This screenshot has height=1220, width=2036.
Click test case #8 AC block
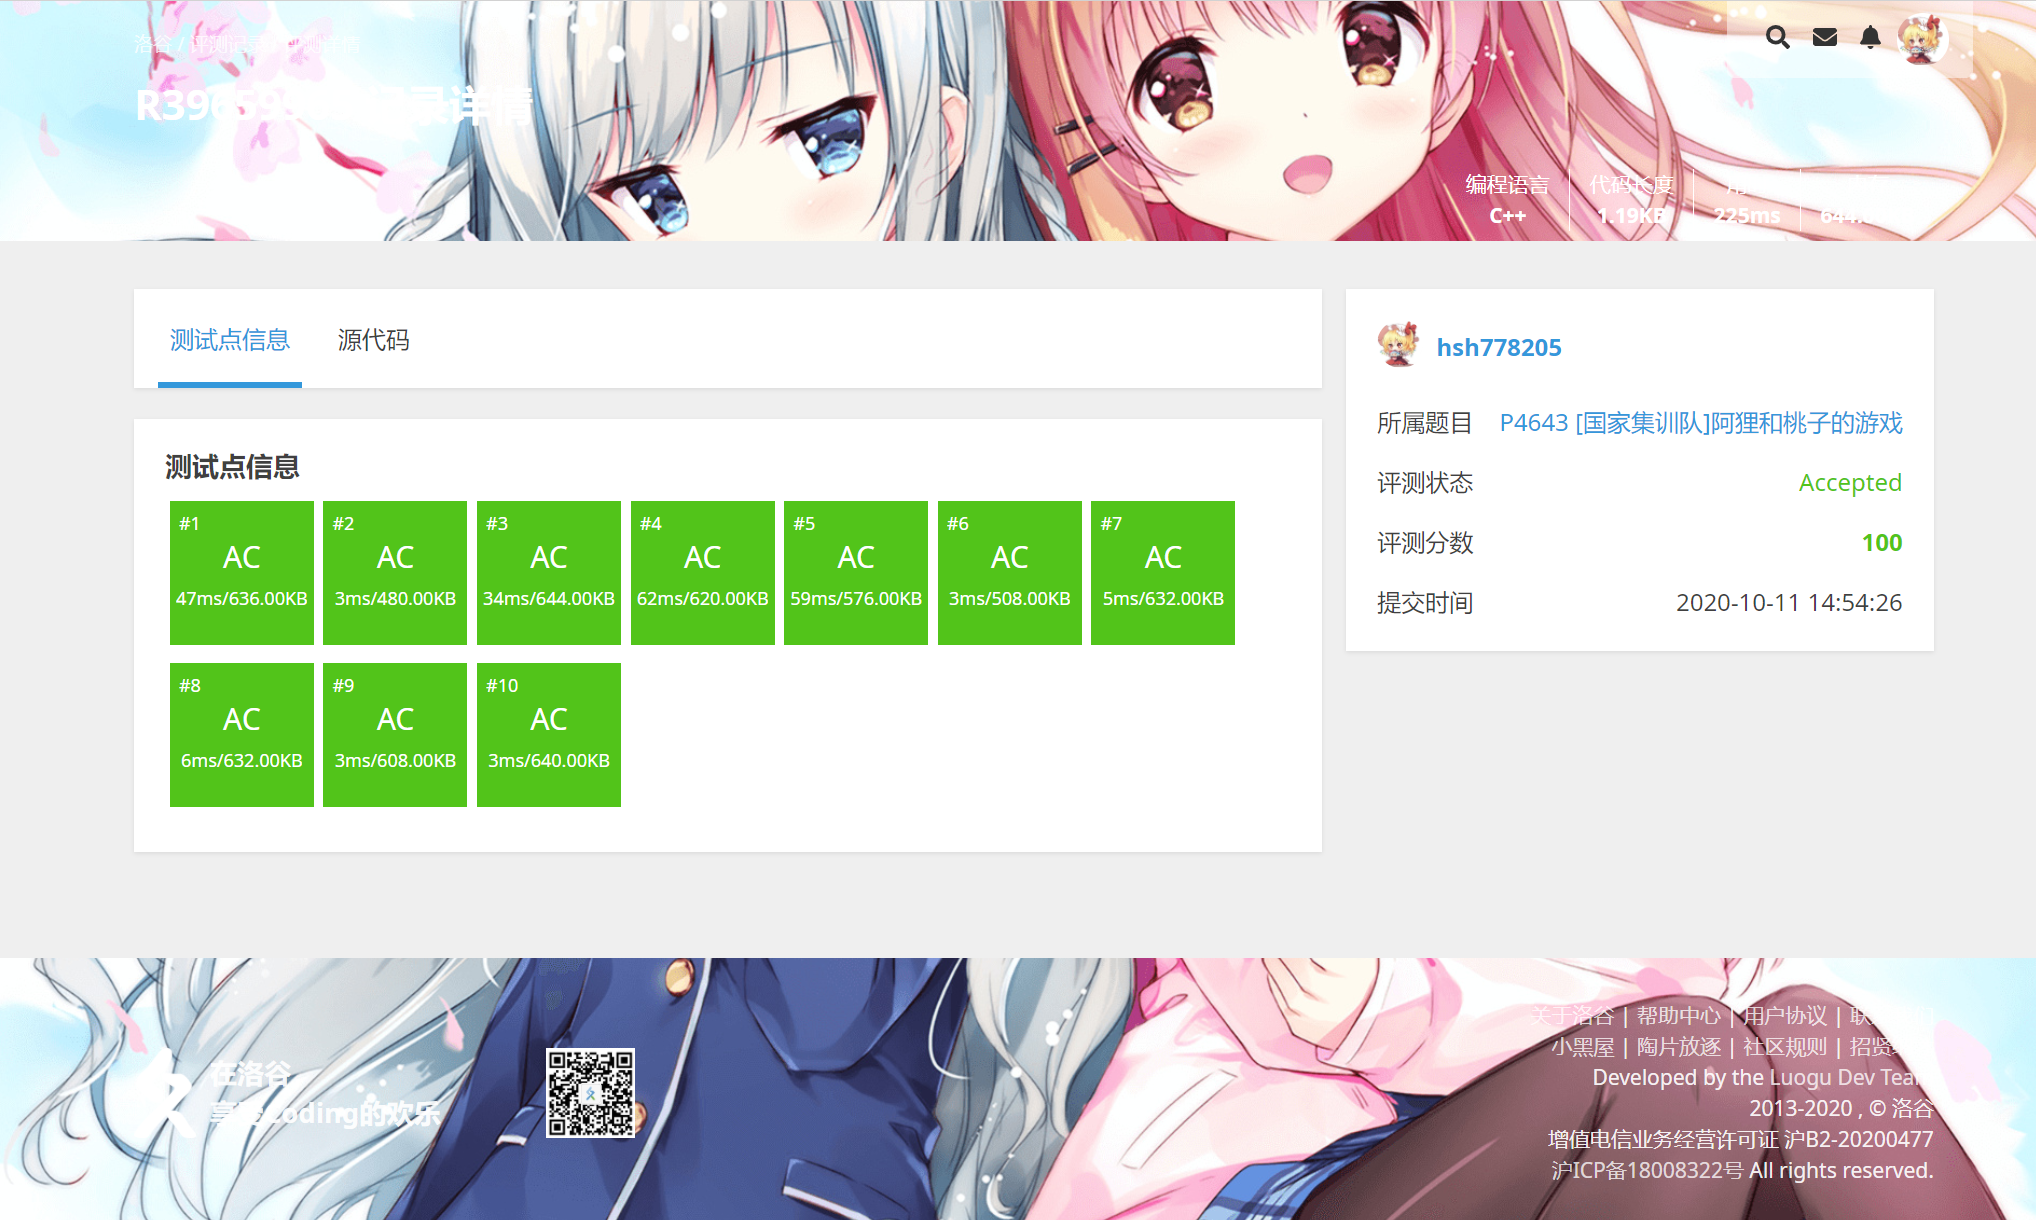click(x=241, y=734)
